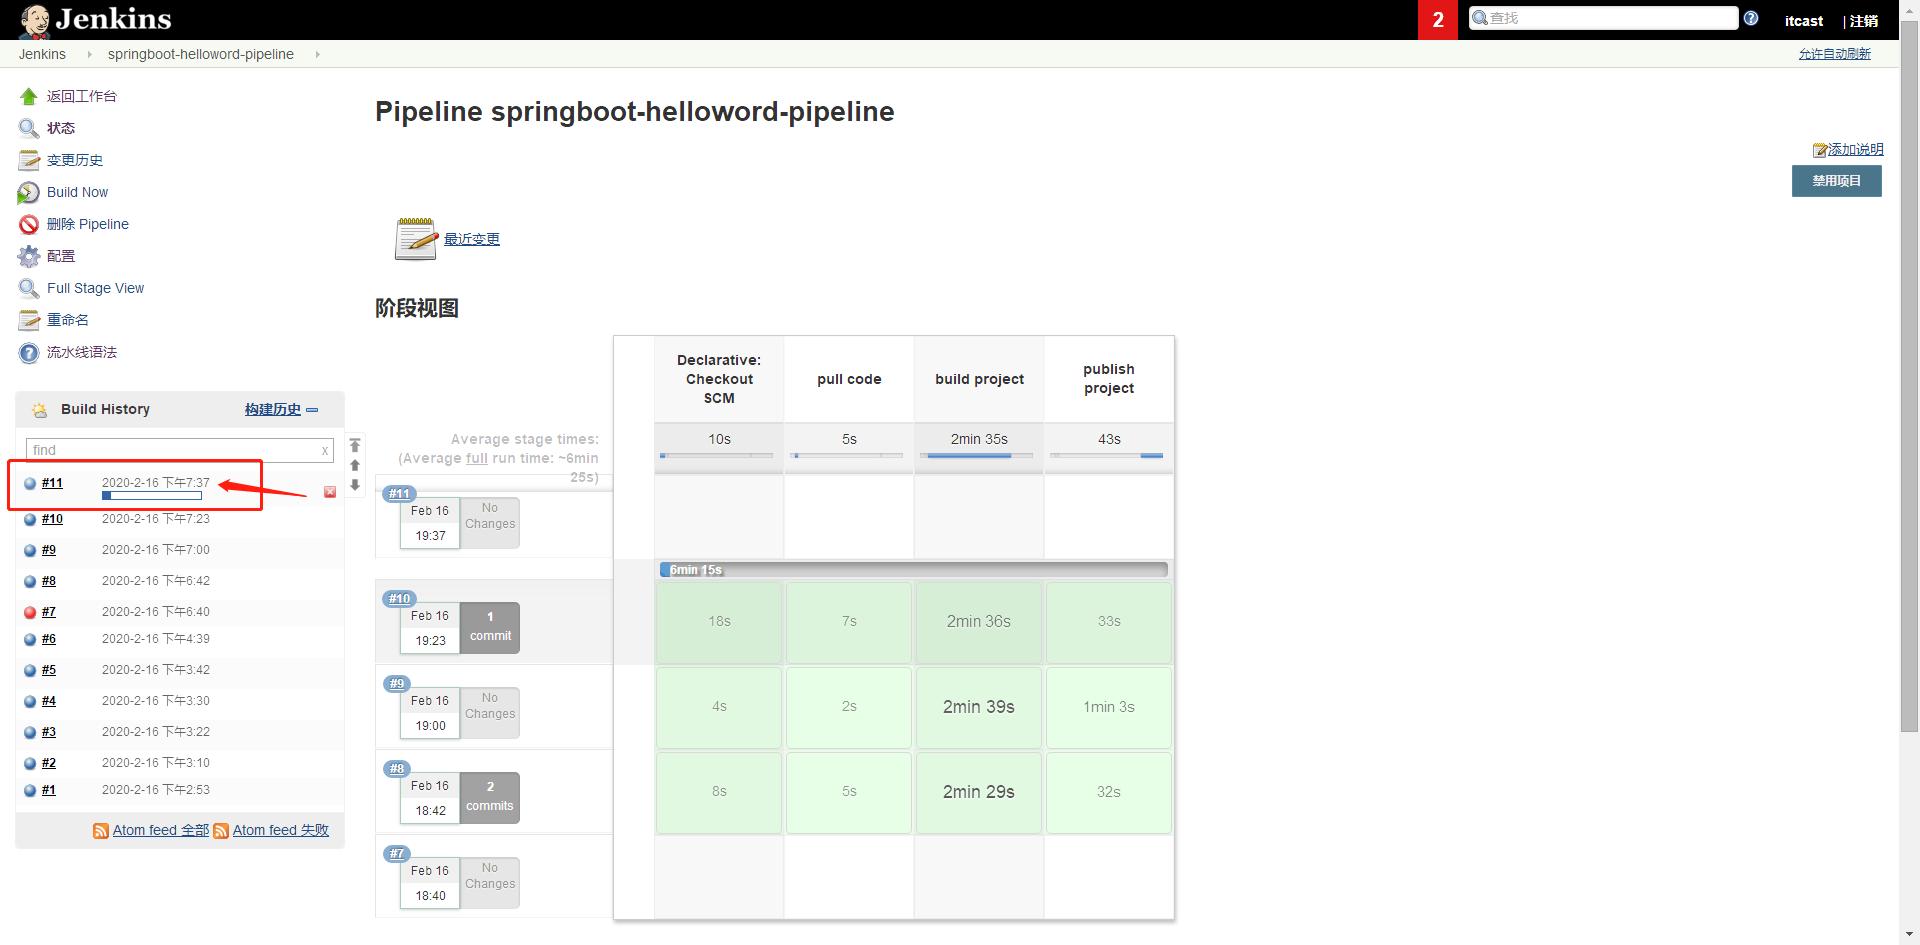Screen dimensions: 1920x945
Task: Click the red prohibited icon for 删除 Pipeline
Action: point(29,225)
